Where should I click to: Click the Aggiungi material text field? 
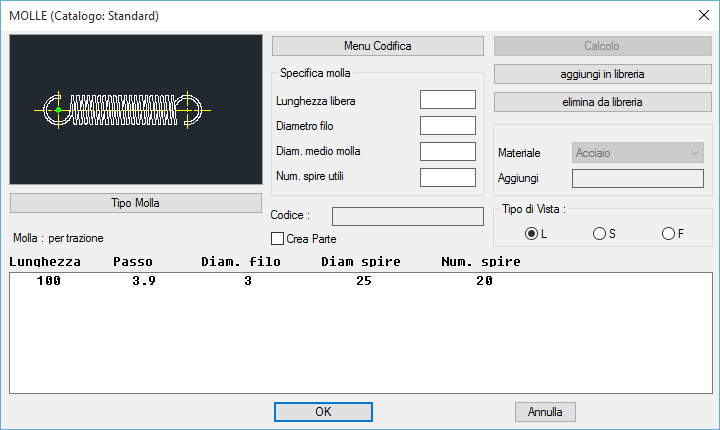(638, 178)
